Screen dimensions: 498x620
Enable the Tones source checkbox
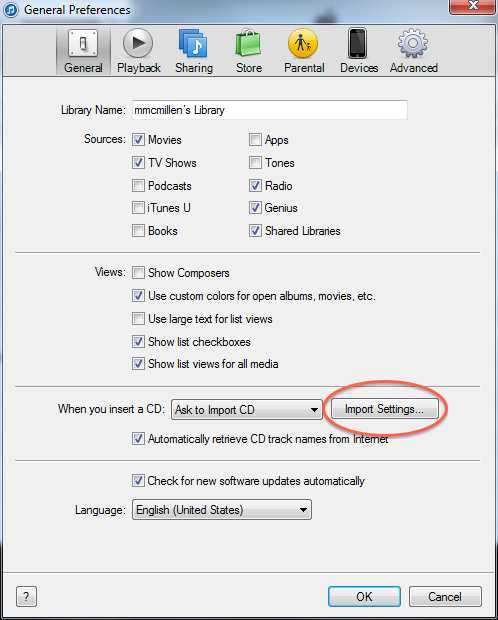[255, 163]
